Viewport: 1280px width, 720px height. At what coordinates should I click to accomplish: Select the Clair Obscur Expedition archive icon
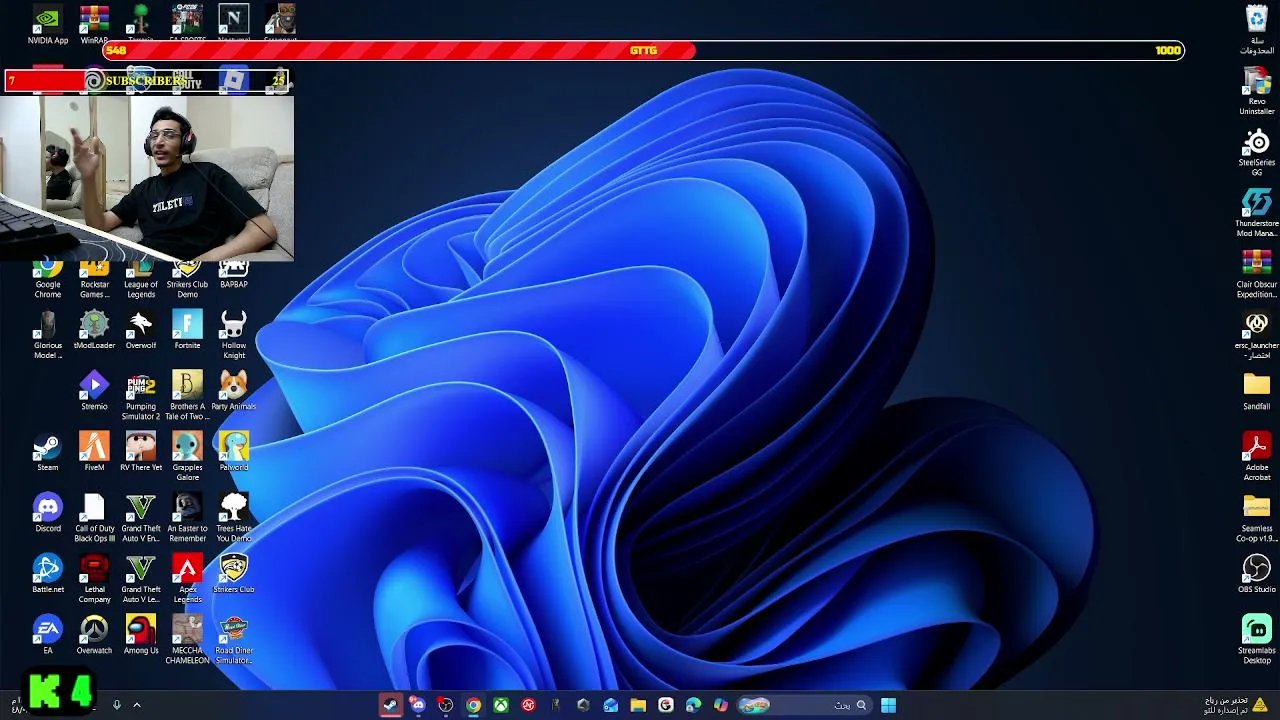(1257, 274)
